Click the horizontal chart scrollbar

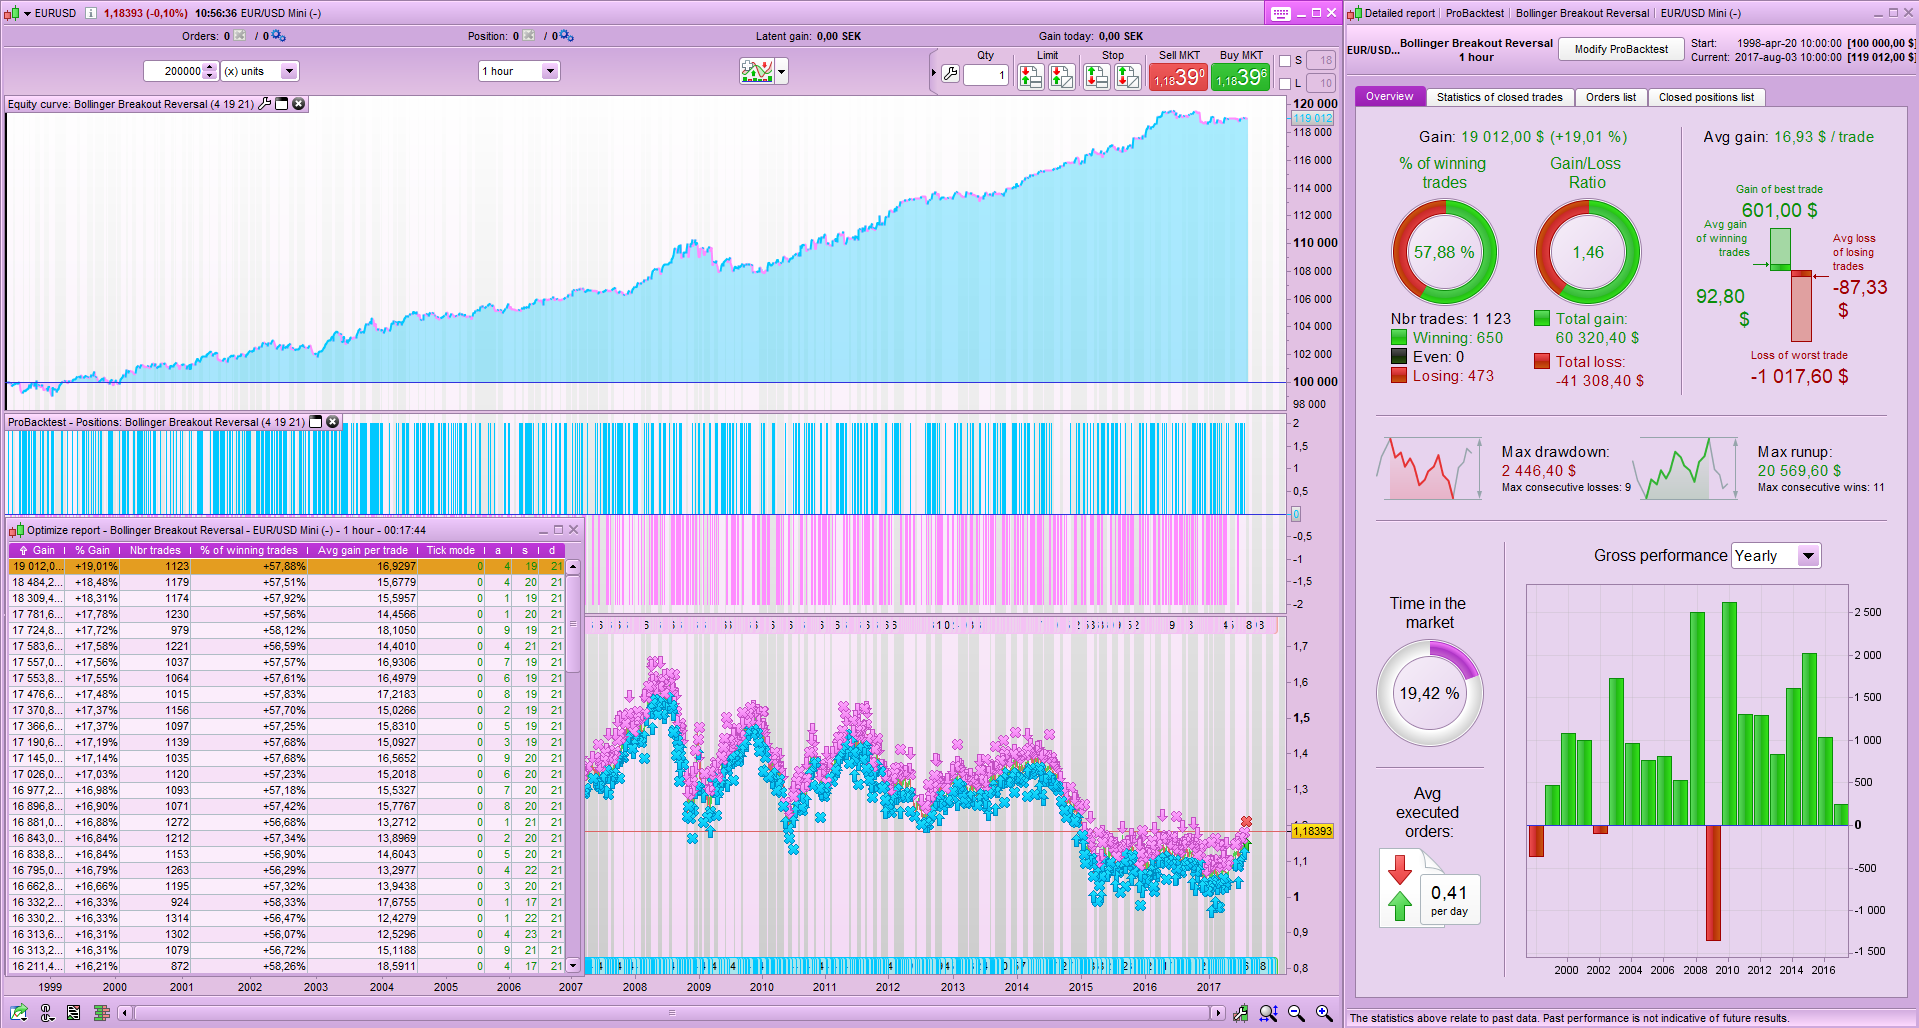tap(671, 1013)
